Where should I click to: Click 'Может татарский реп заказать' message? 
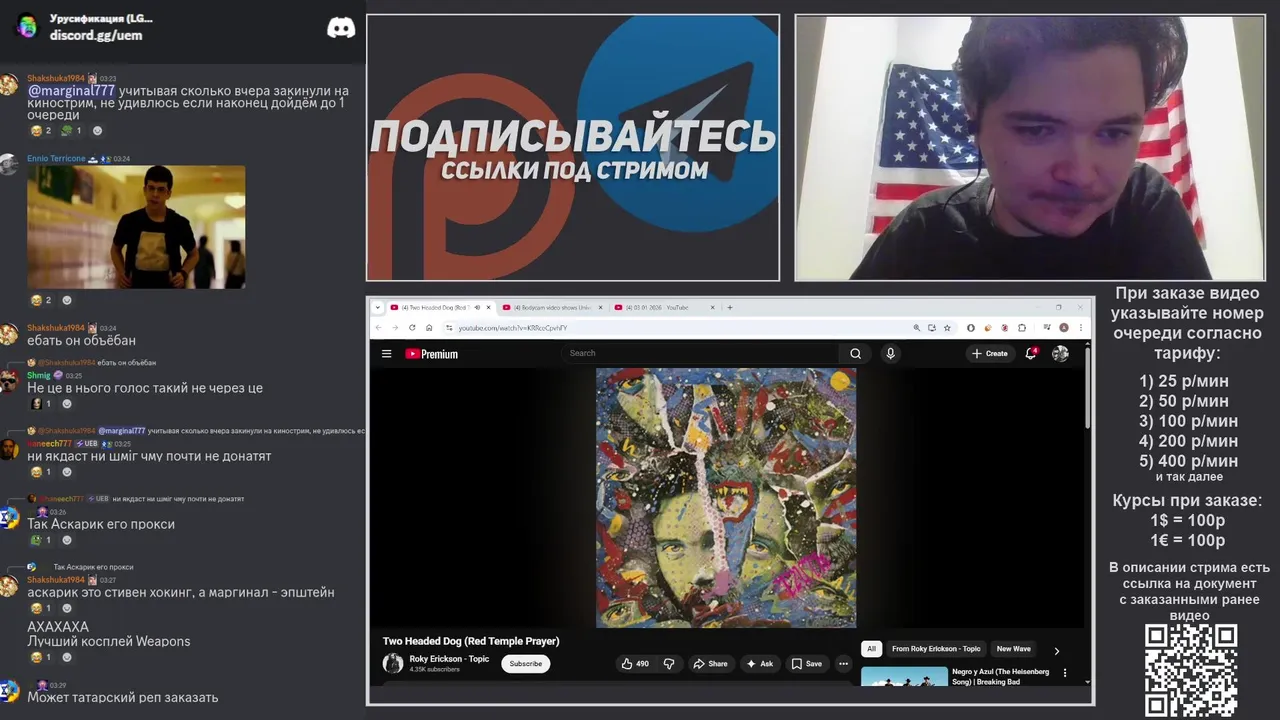122,698
